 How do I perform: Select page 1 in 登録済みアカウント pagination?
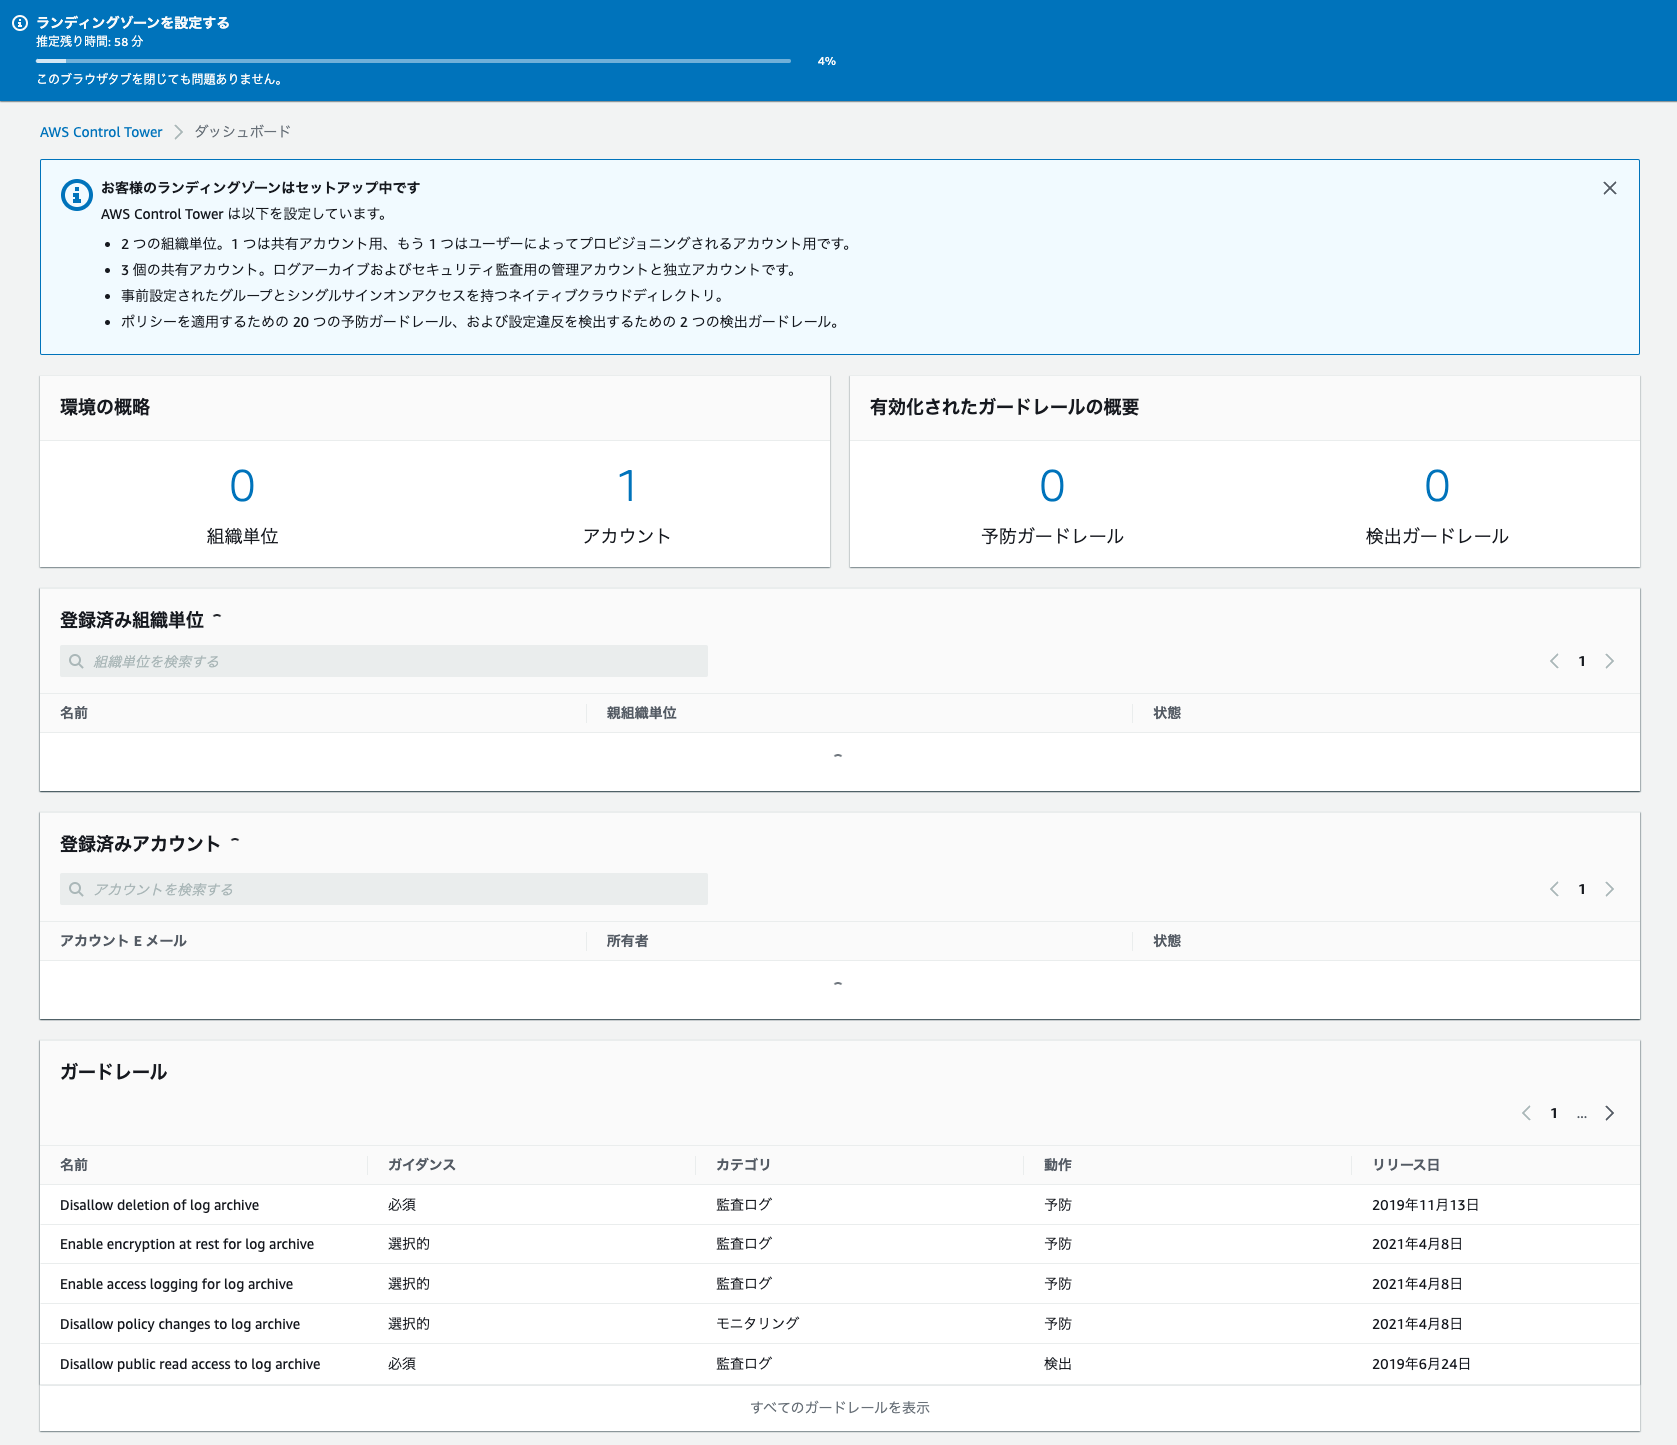(x=1582, y=889)
